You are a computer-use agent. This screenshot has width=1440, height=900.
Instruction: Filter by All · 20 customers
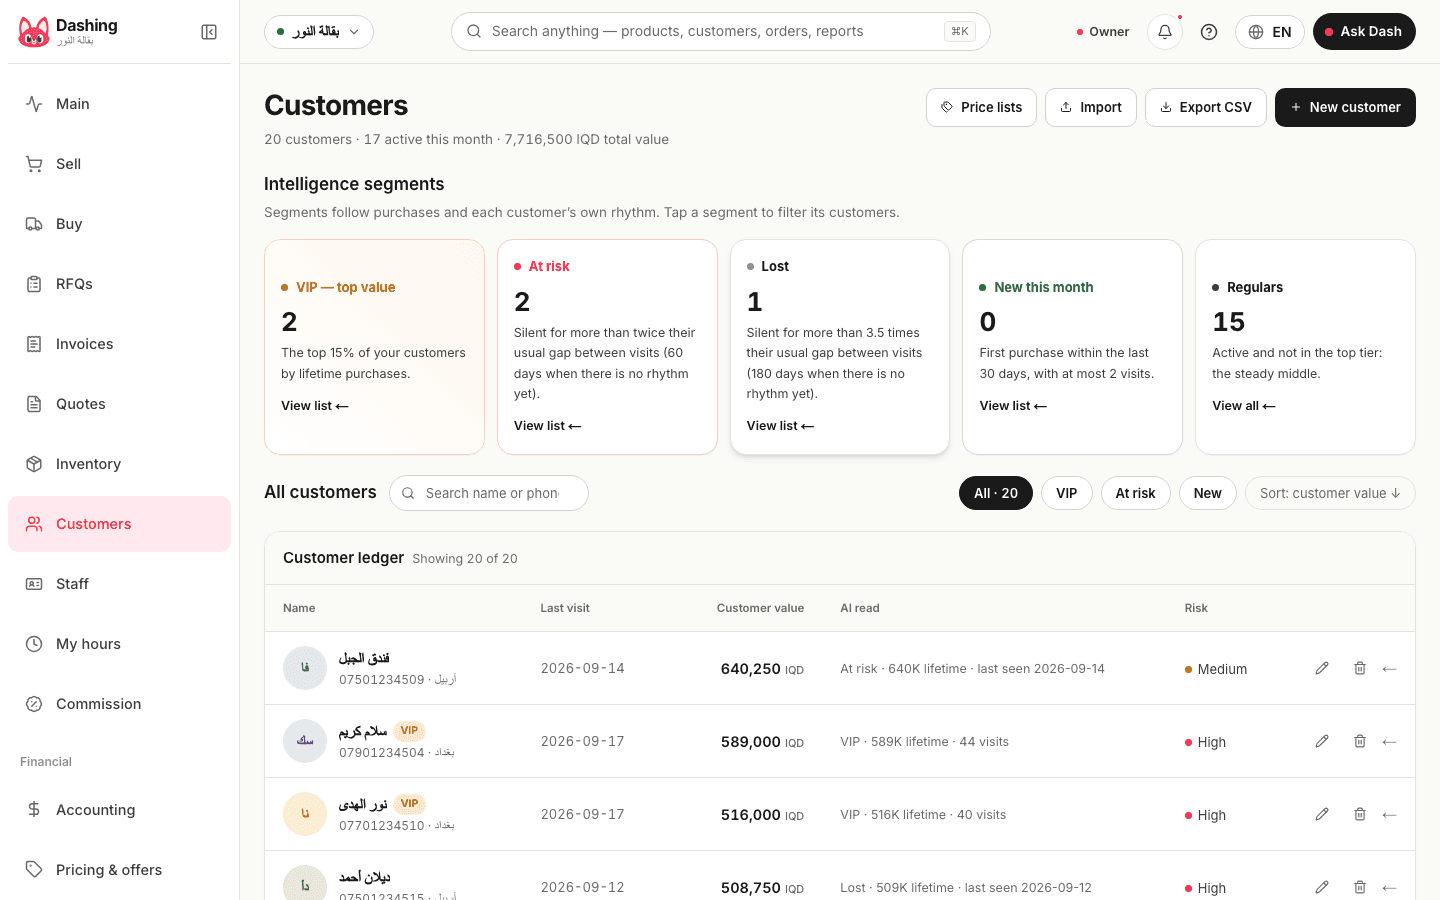996,493
